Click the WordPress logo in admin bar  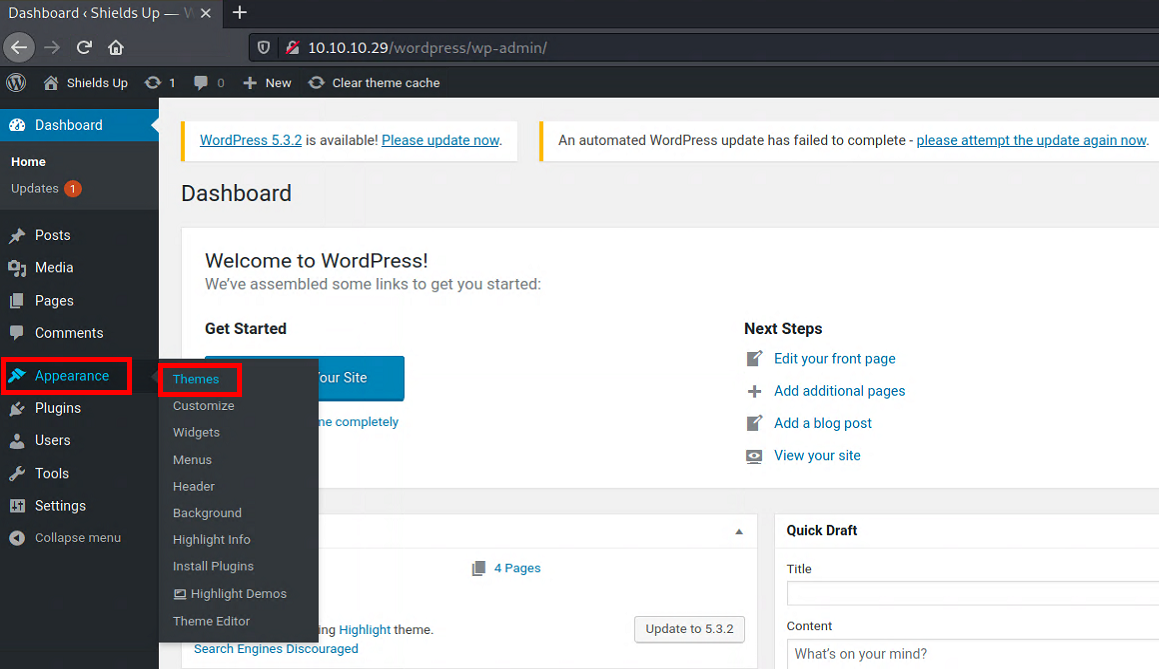[x=16, y=83]
